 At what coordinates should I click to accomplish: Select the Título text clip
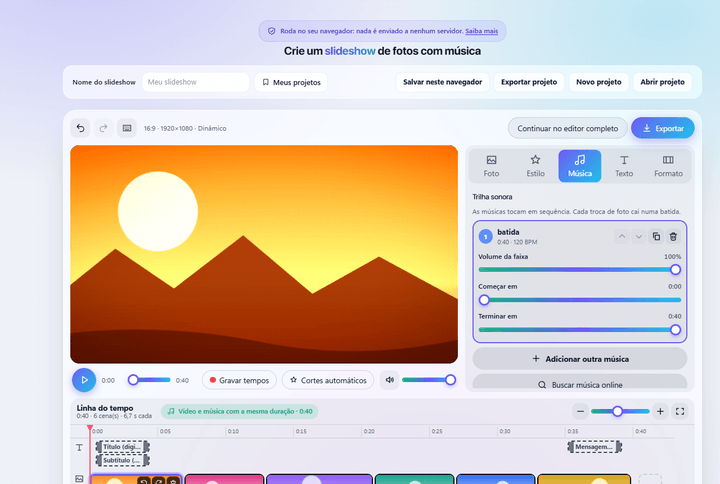pyautogui.click(x=123, y=447)
